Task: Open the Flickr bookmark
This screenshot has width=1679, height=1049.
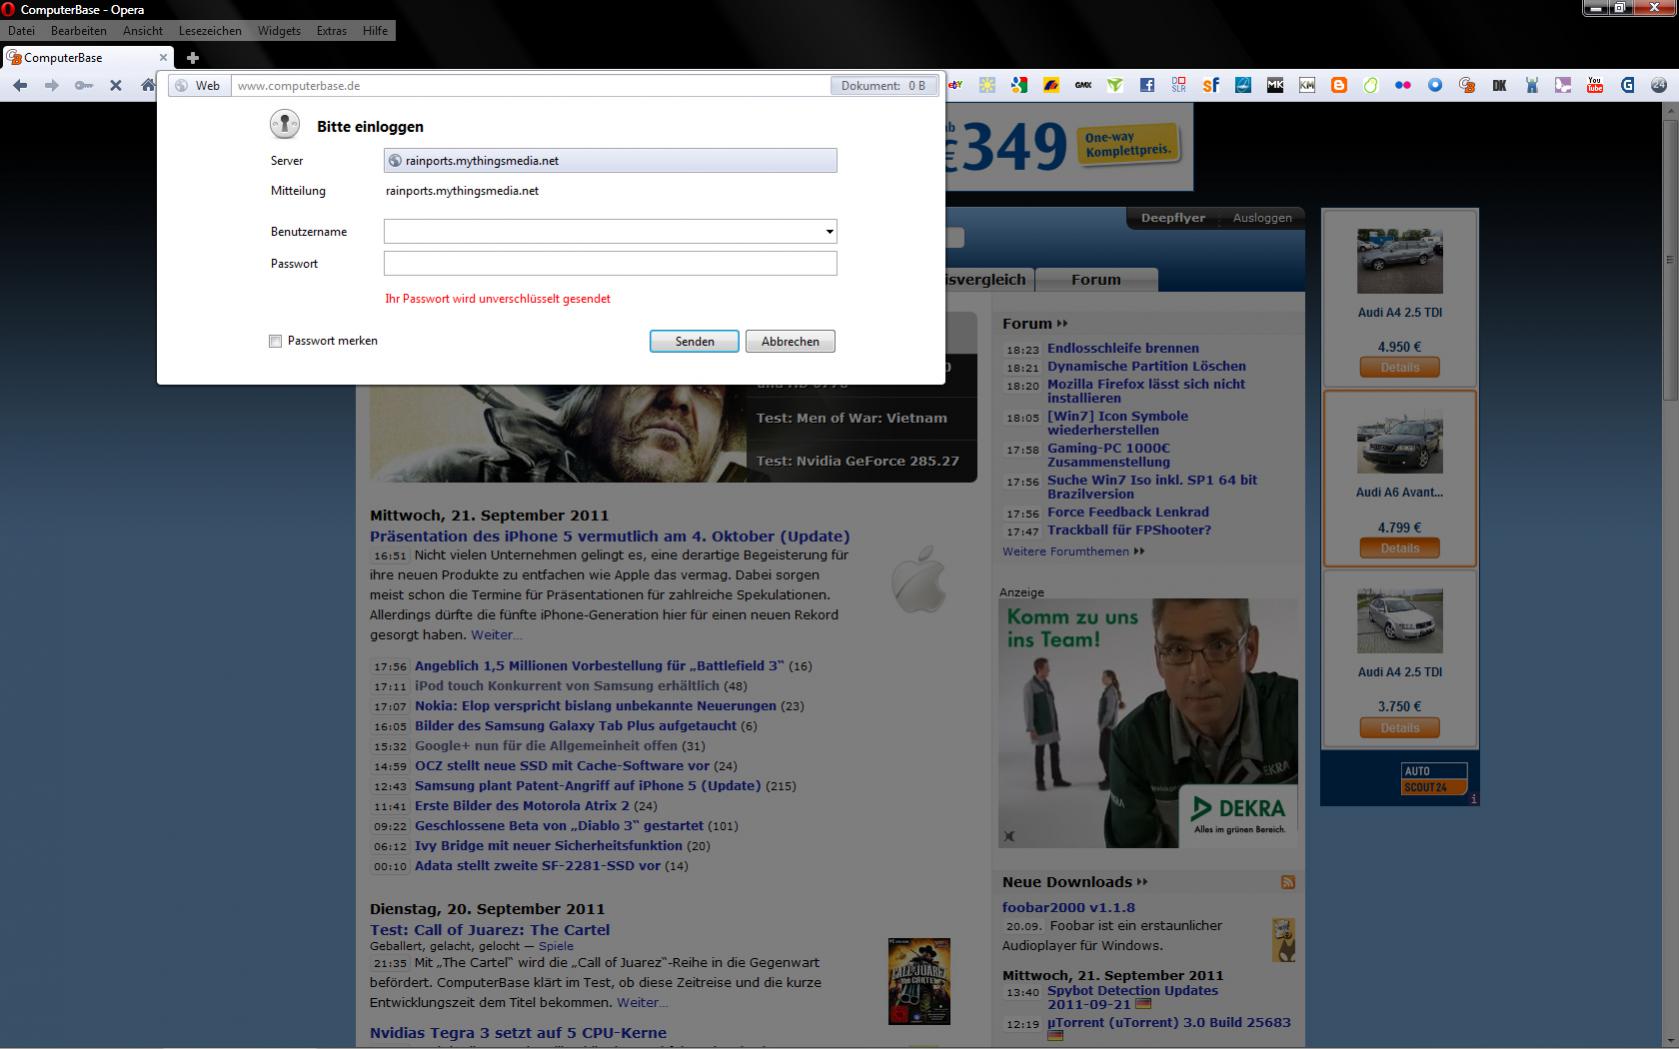Action: pos(1403,86)
